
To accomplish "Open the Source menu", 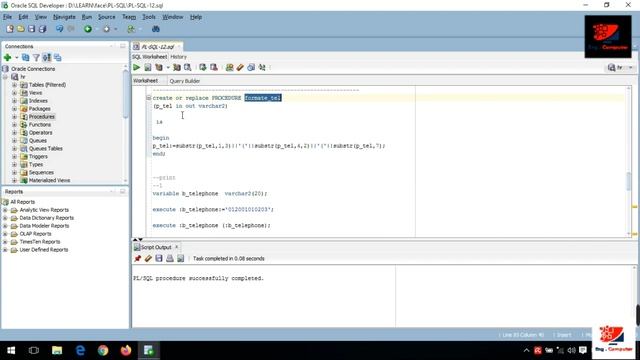I will [x=107, y=17].
